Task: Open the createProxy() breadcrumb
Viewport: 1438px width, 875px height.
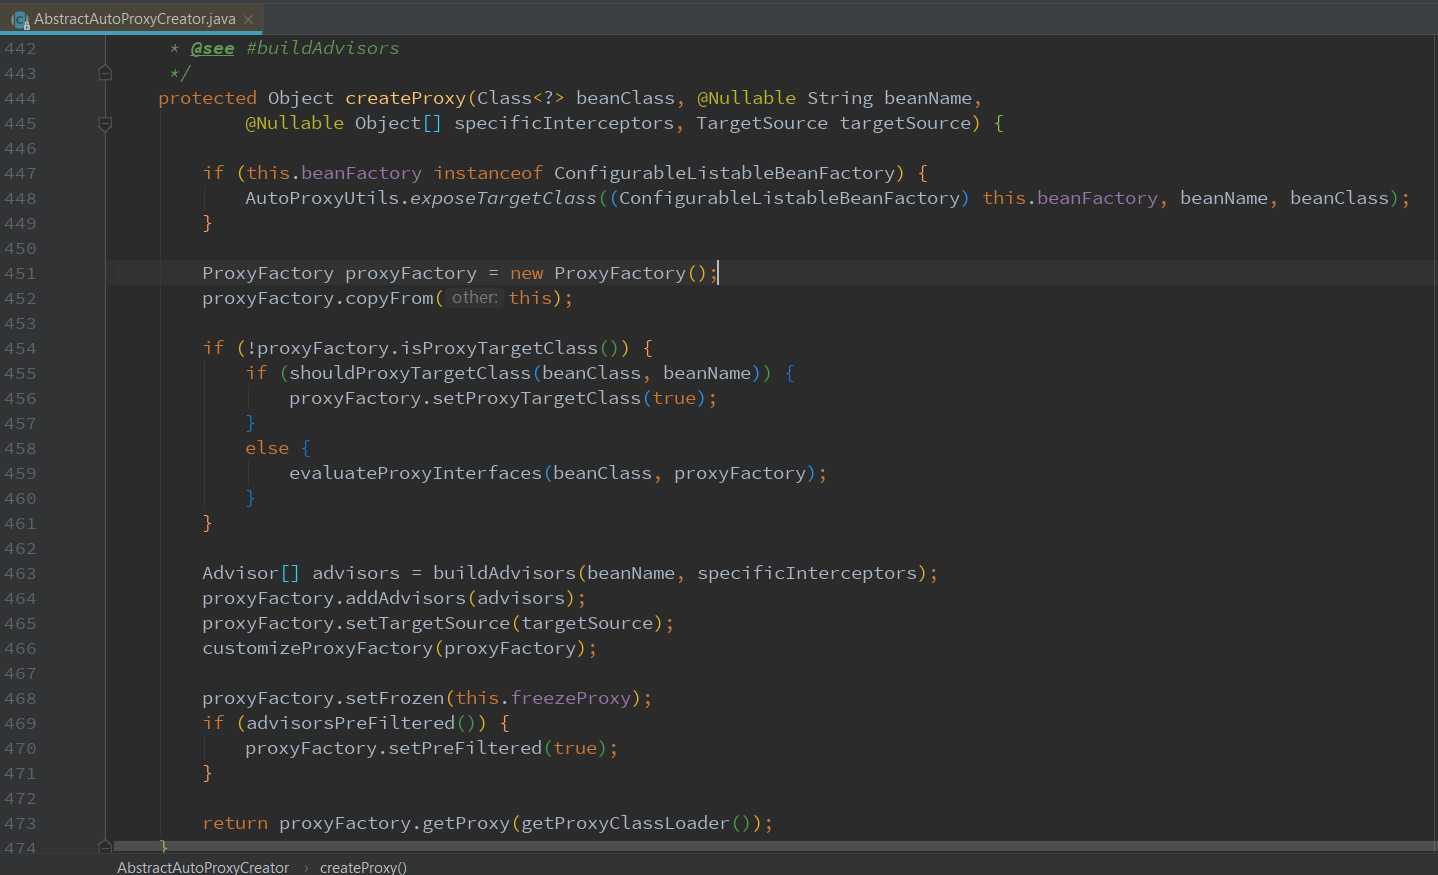Action: (x=363, y=867)
